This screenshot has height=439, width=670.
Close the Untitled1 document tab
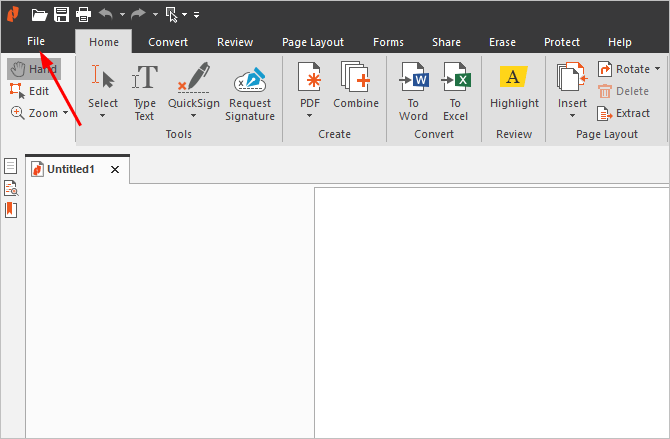click(x=115, y=170)
